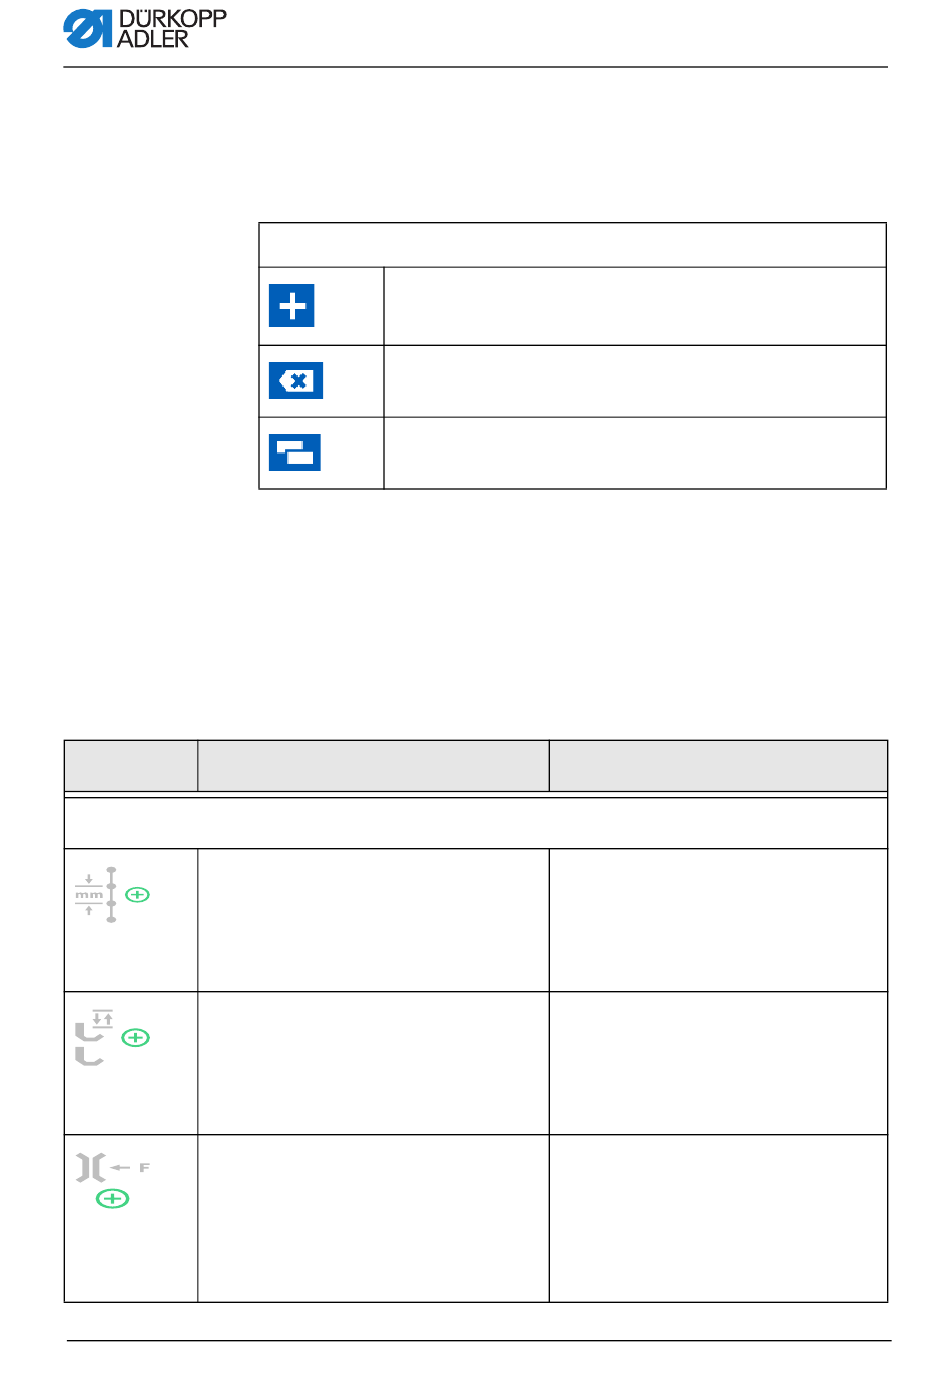This screenshot has height=1387, width=950.
Task: Click green plus beside mm stitch icon
Action: click(138, 895)
